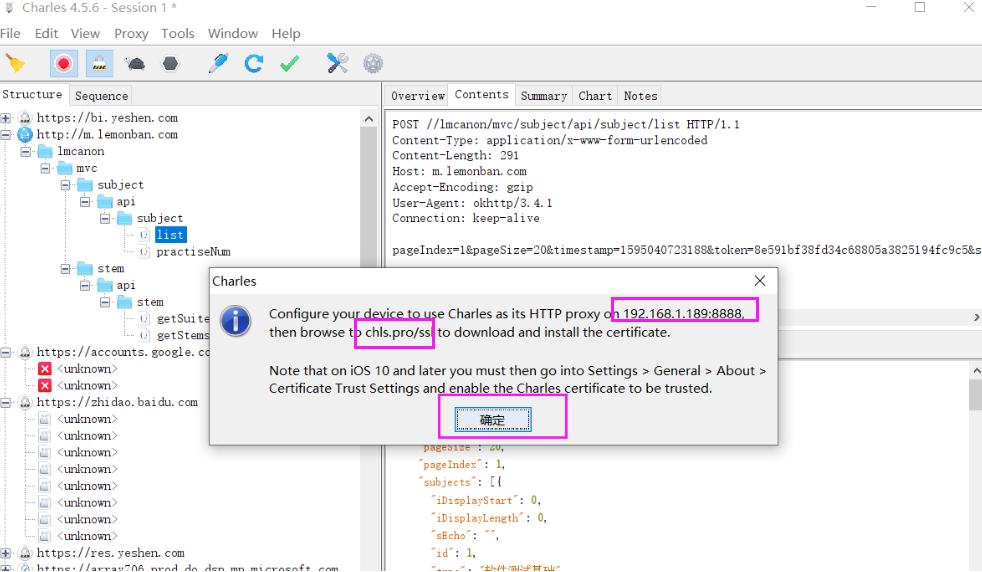Expand the https://res.yeshen.com node
This screenshot has width=982, height=572.
coord(6,553)
